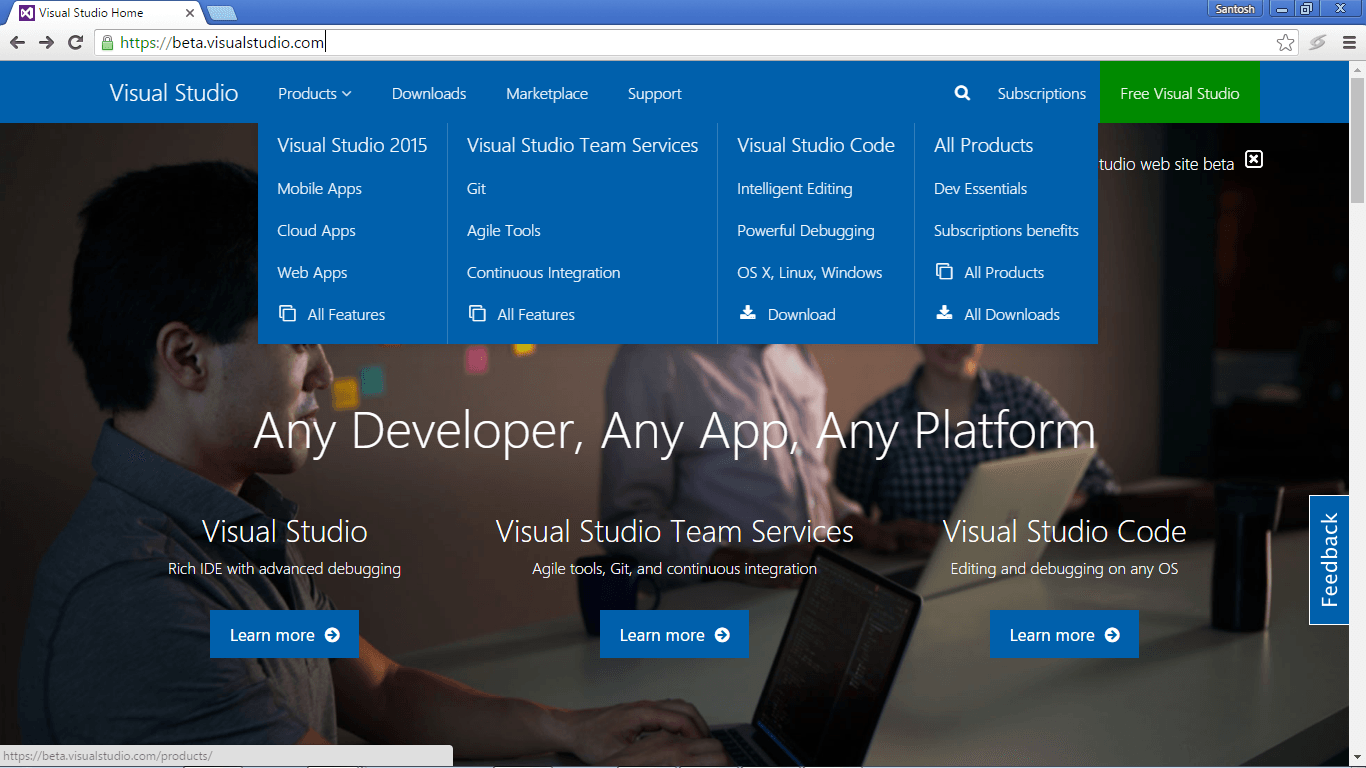Open Dev Essentials from the menu

pos(980,189)
